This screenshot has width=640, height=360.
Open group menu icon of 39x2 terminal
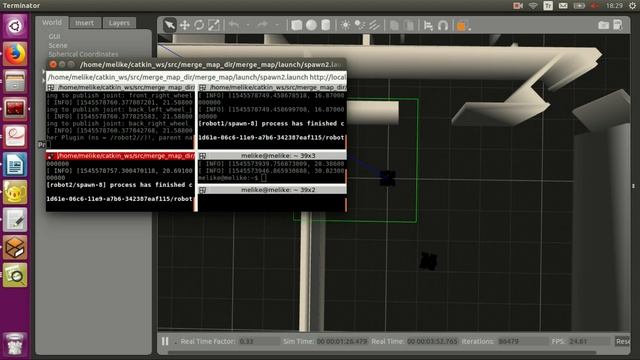point(202,190)
